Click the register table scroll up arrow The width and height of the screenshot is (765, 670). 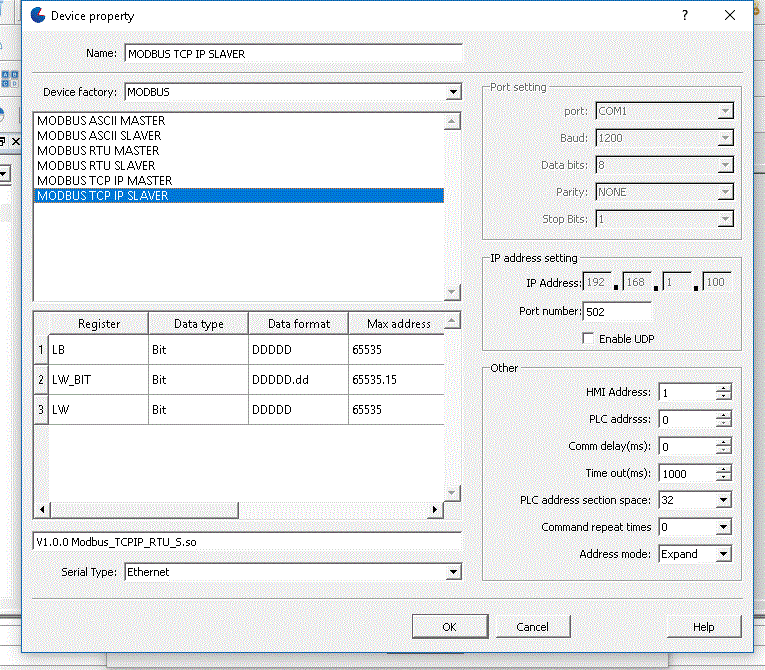[x=452, y=321]
